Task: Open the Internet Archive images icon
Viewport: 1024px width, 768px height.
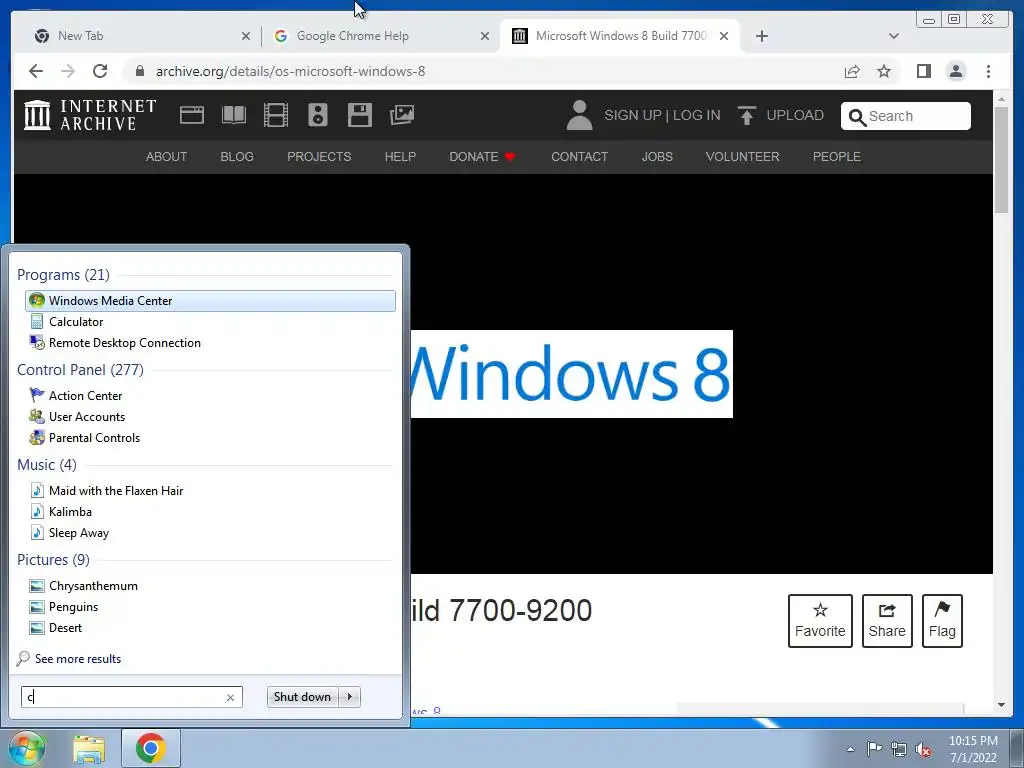Action: 402,115
